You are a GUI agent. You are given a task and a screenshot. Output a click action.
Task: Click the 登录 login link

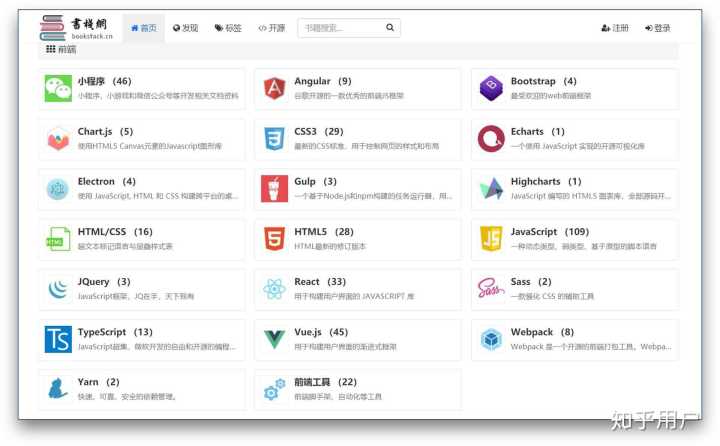(x=658, y=28)
